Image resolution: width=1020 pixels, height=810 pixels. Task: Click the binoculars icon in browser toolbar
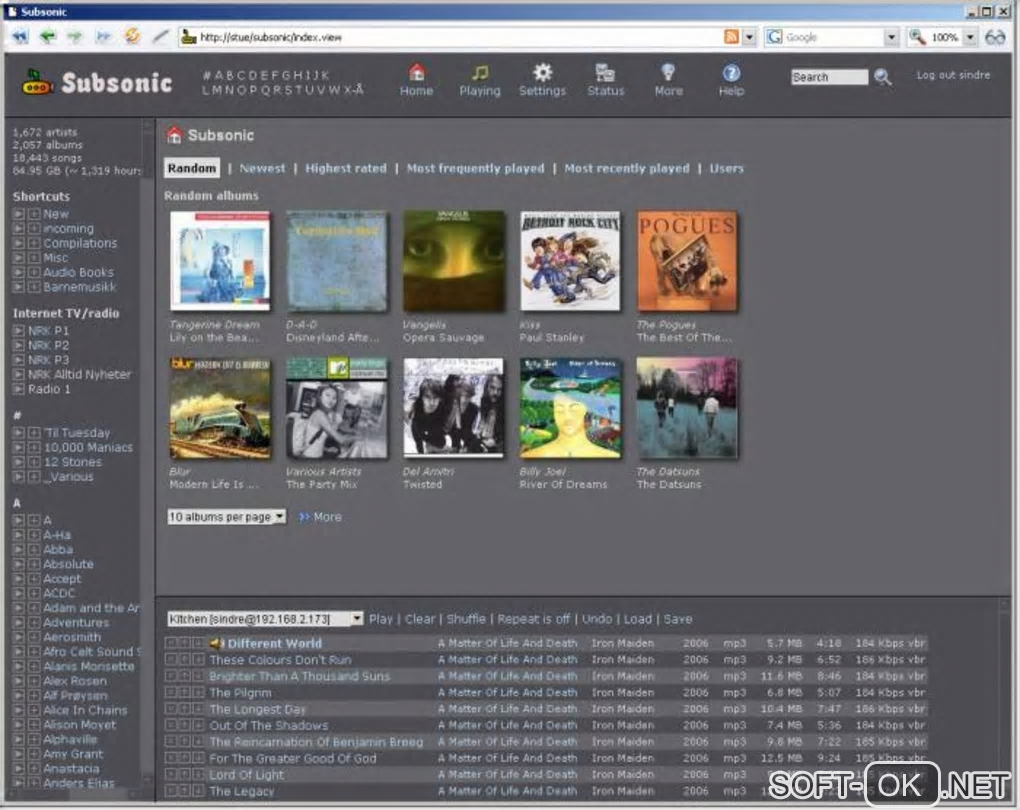(x=995, y=37)
